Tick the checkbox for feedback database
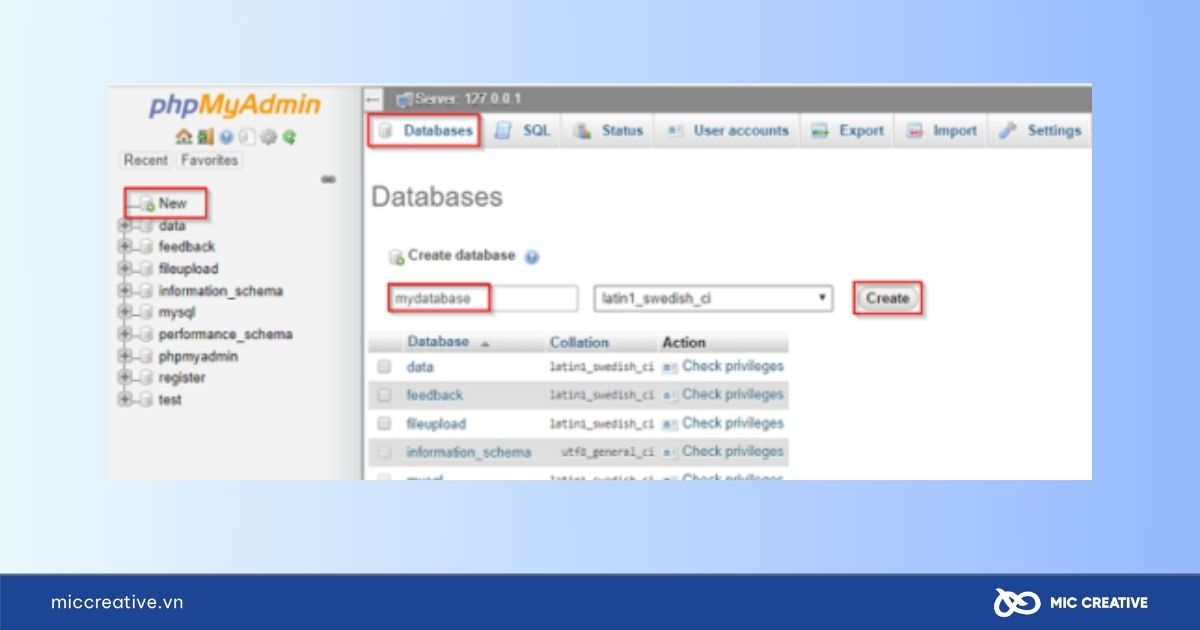This screenshot has height=630, width=1200. click(x=384, y=395)
